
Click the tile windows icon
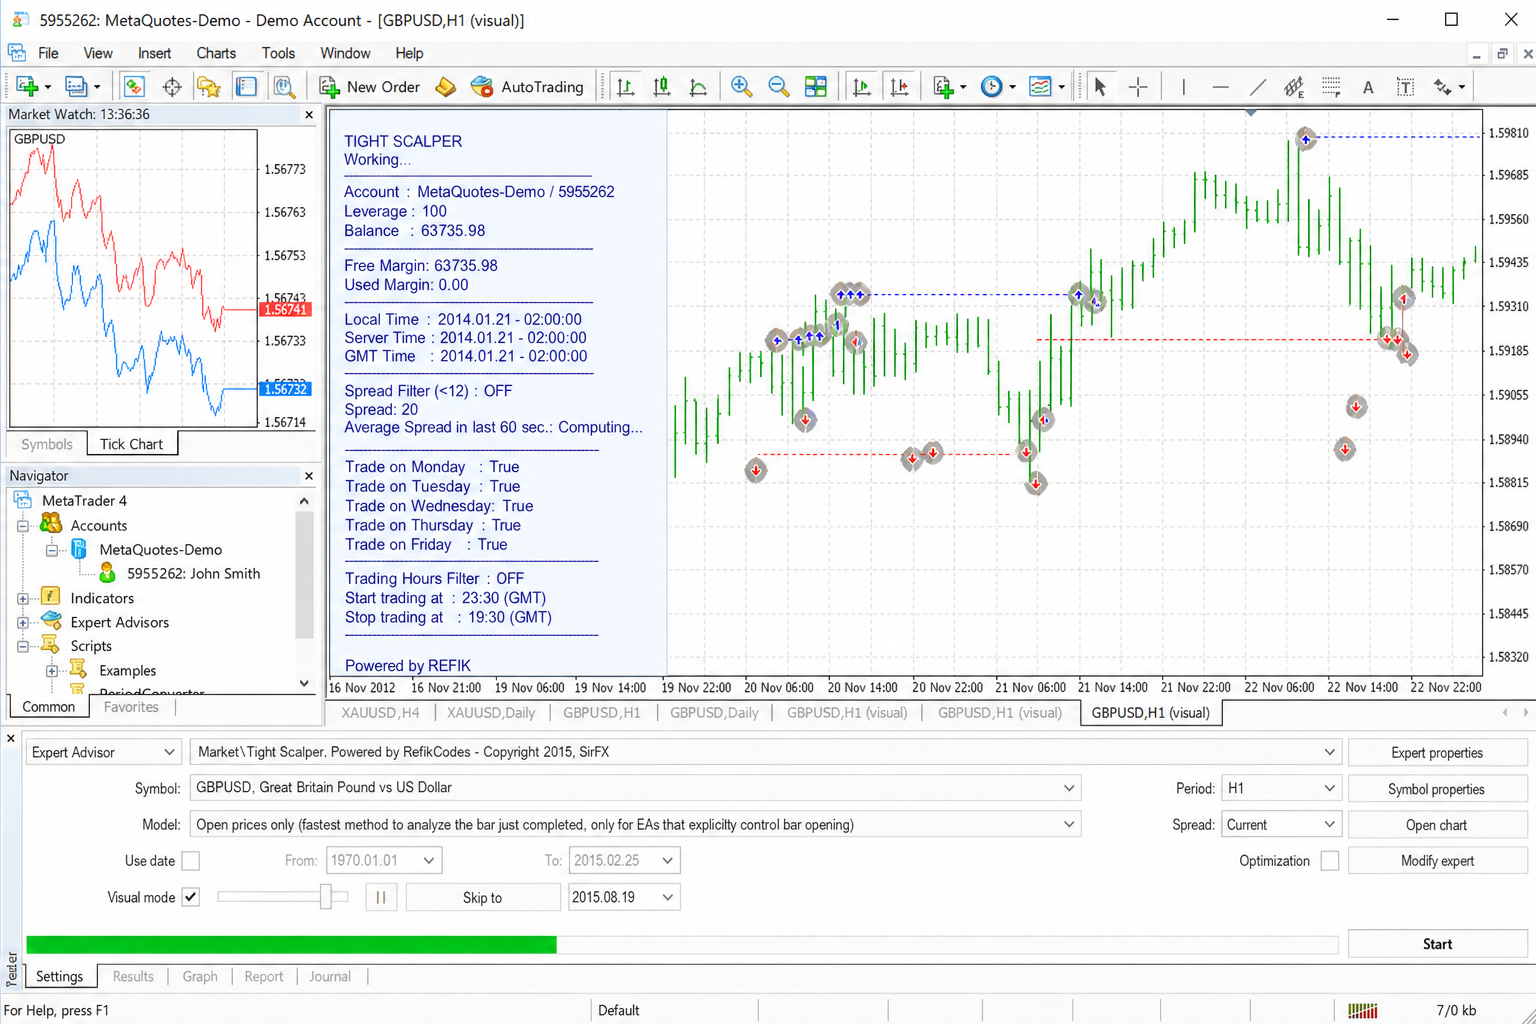[816, 87]
